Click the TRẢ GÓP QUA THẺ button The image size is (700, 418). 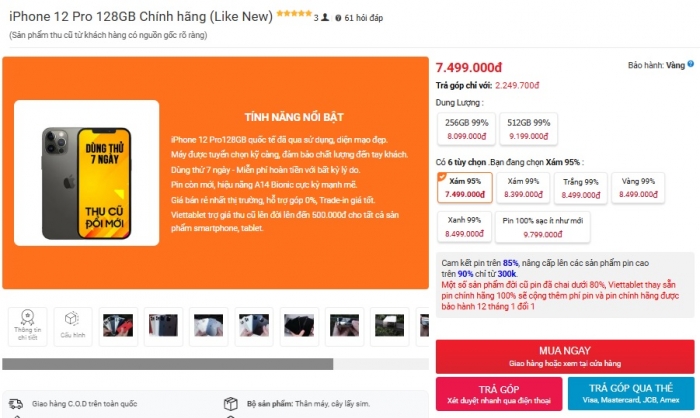pyautogui.click(x=631, y=393)
